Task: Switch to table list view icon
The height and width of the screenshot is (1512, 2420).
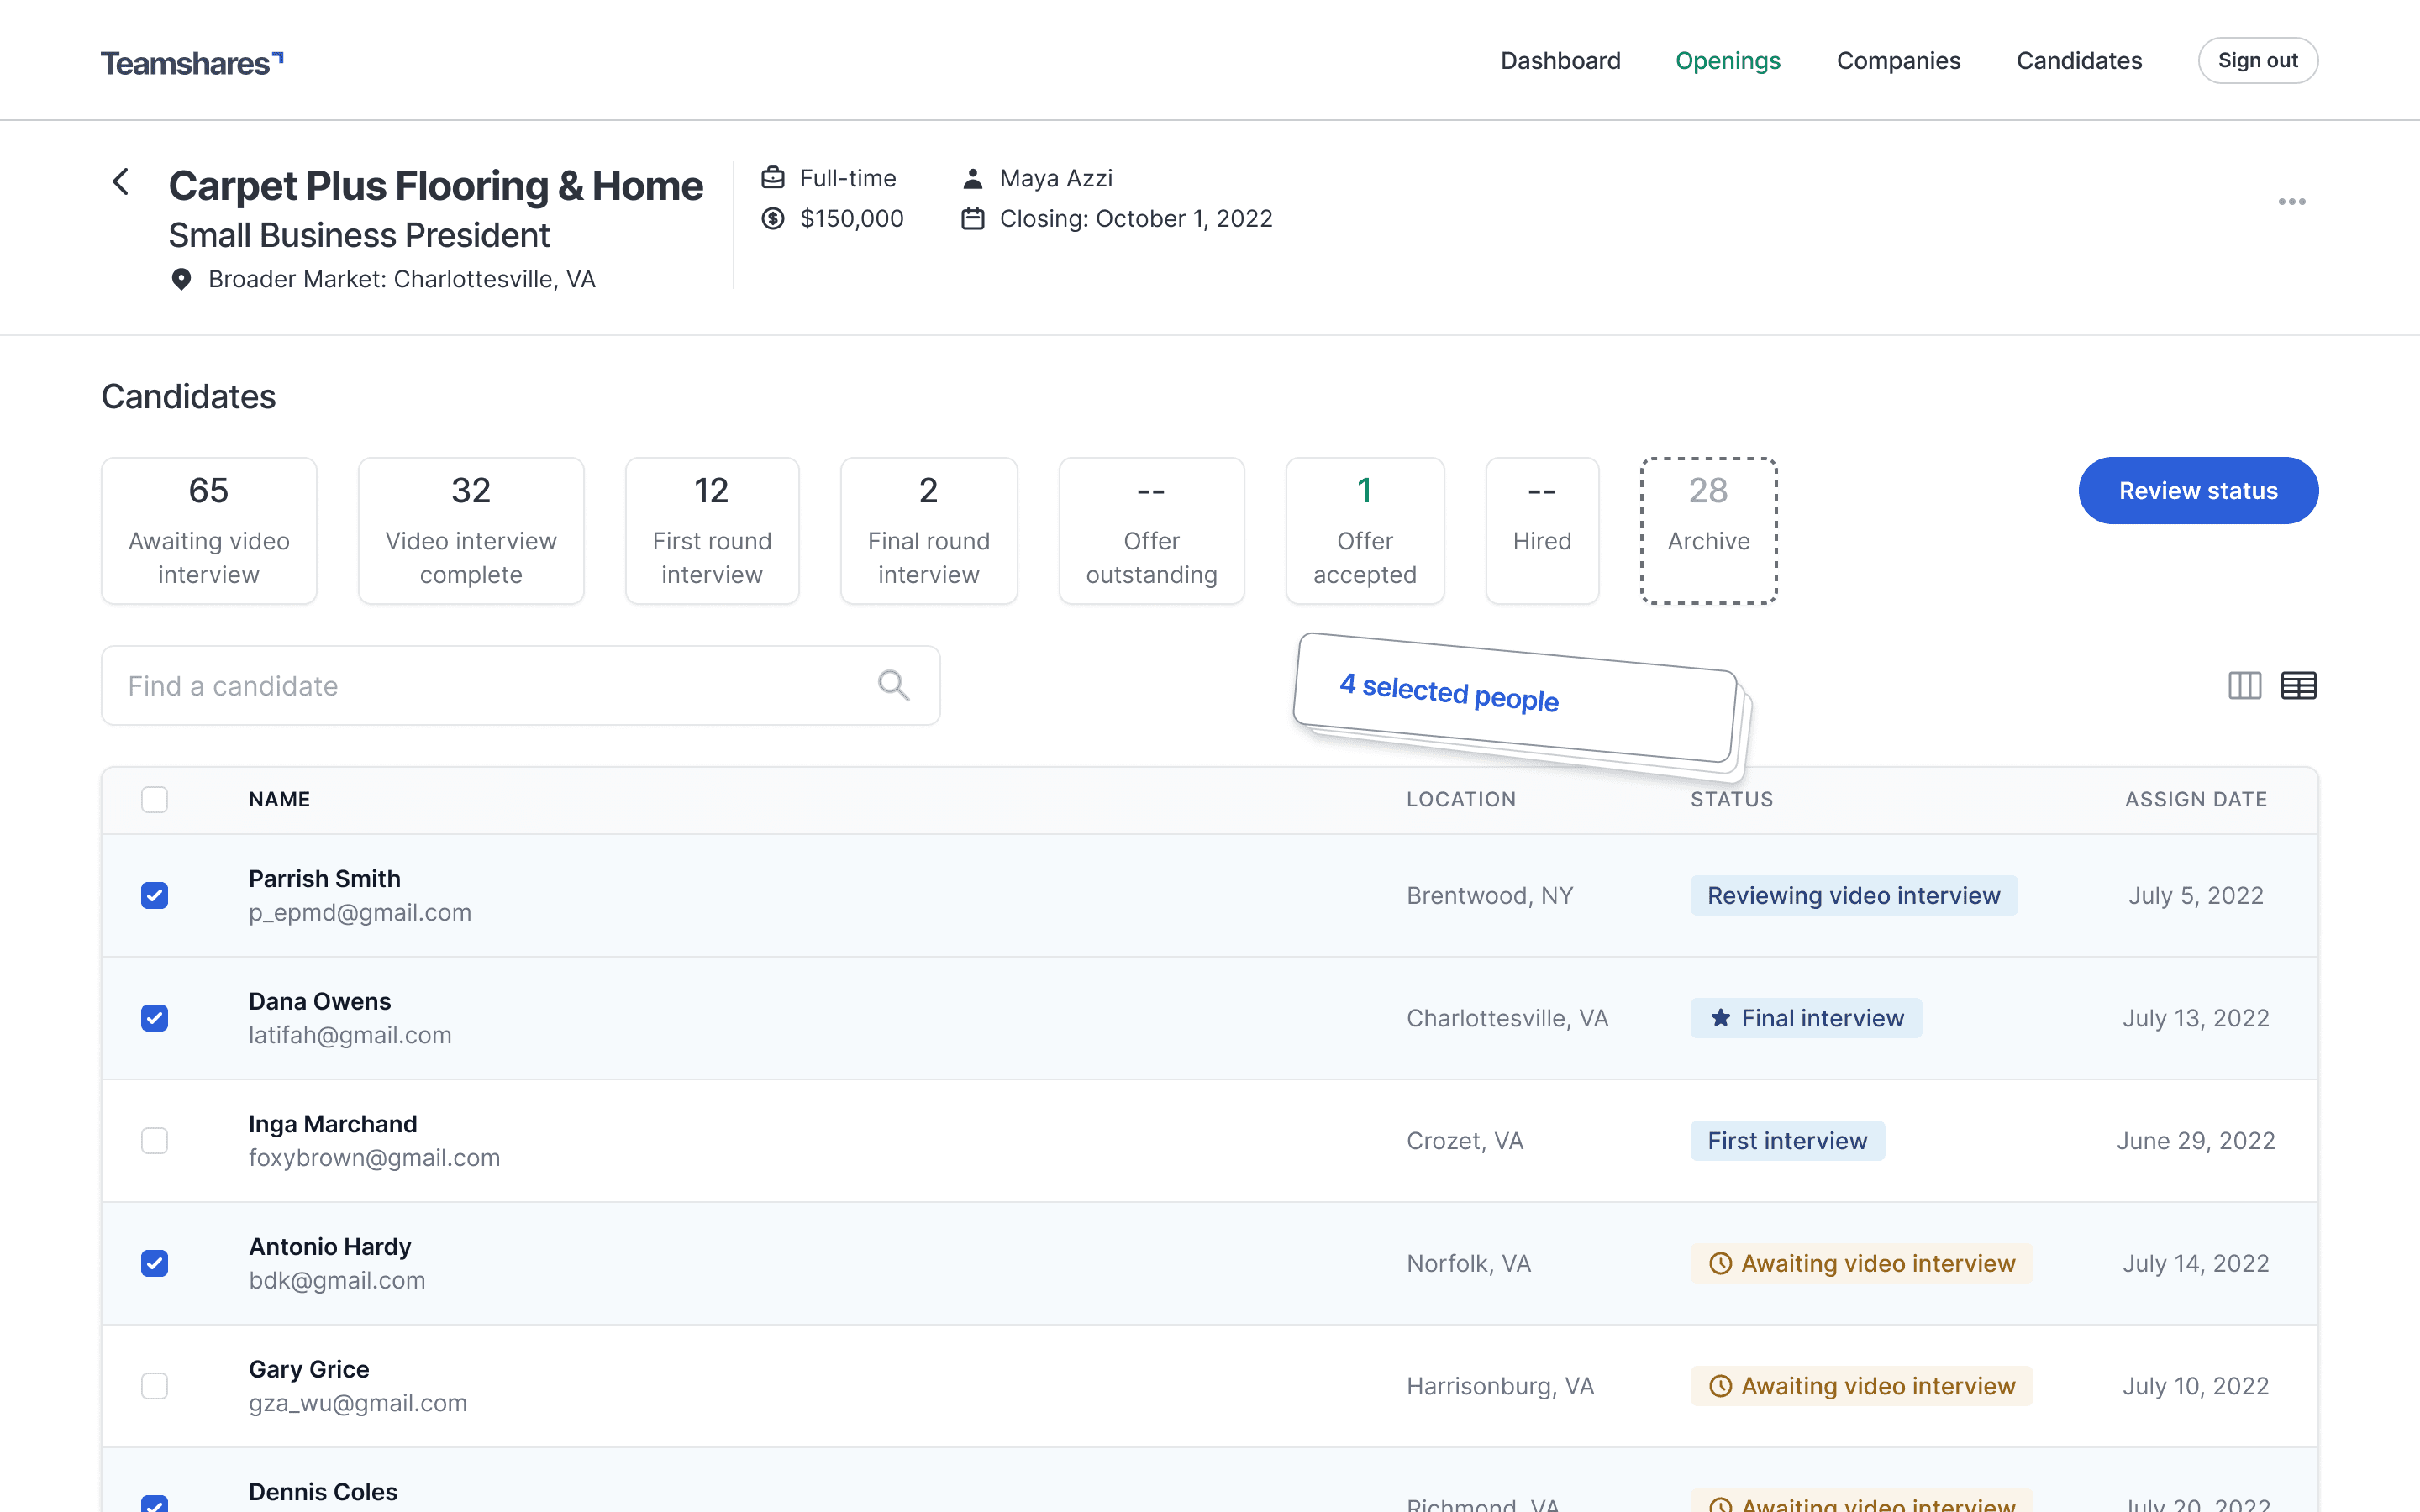Action: (2298, 686)
